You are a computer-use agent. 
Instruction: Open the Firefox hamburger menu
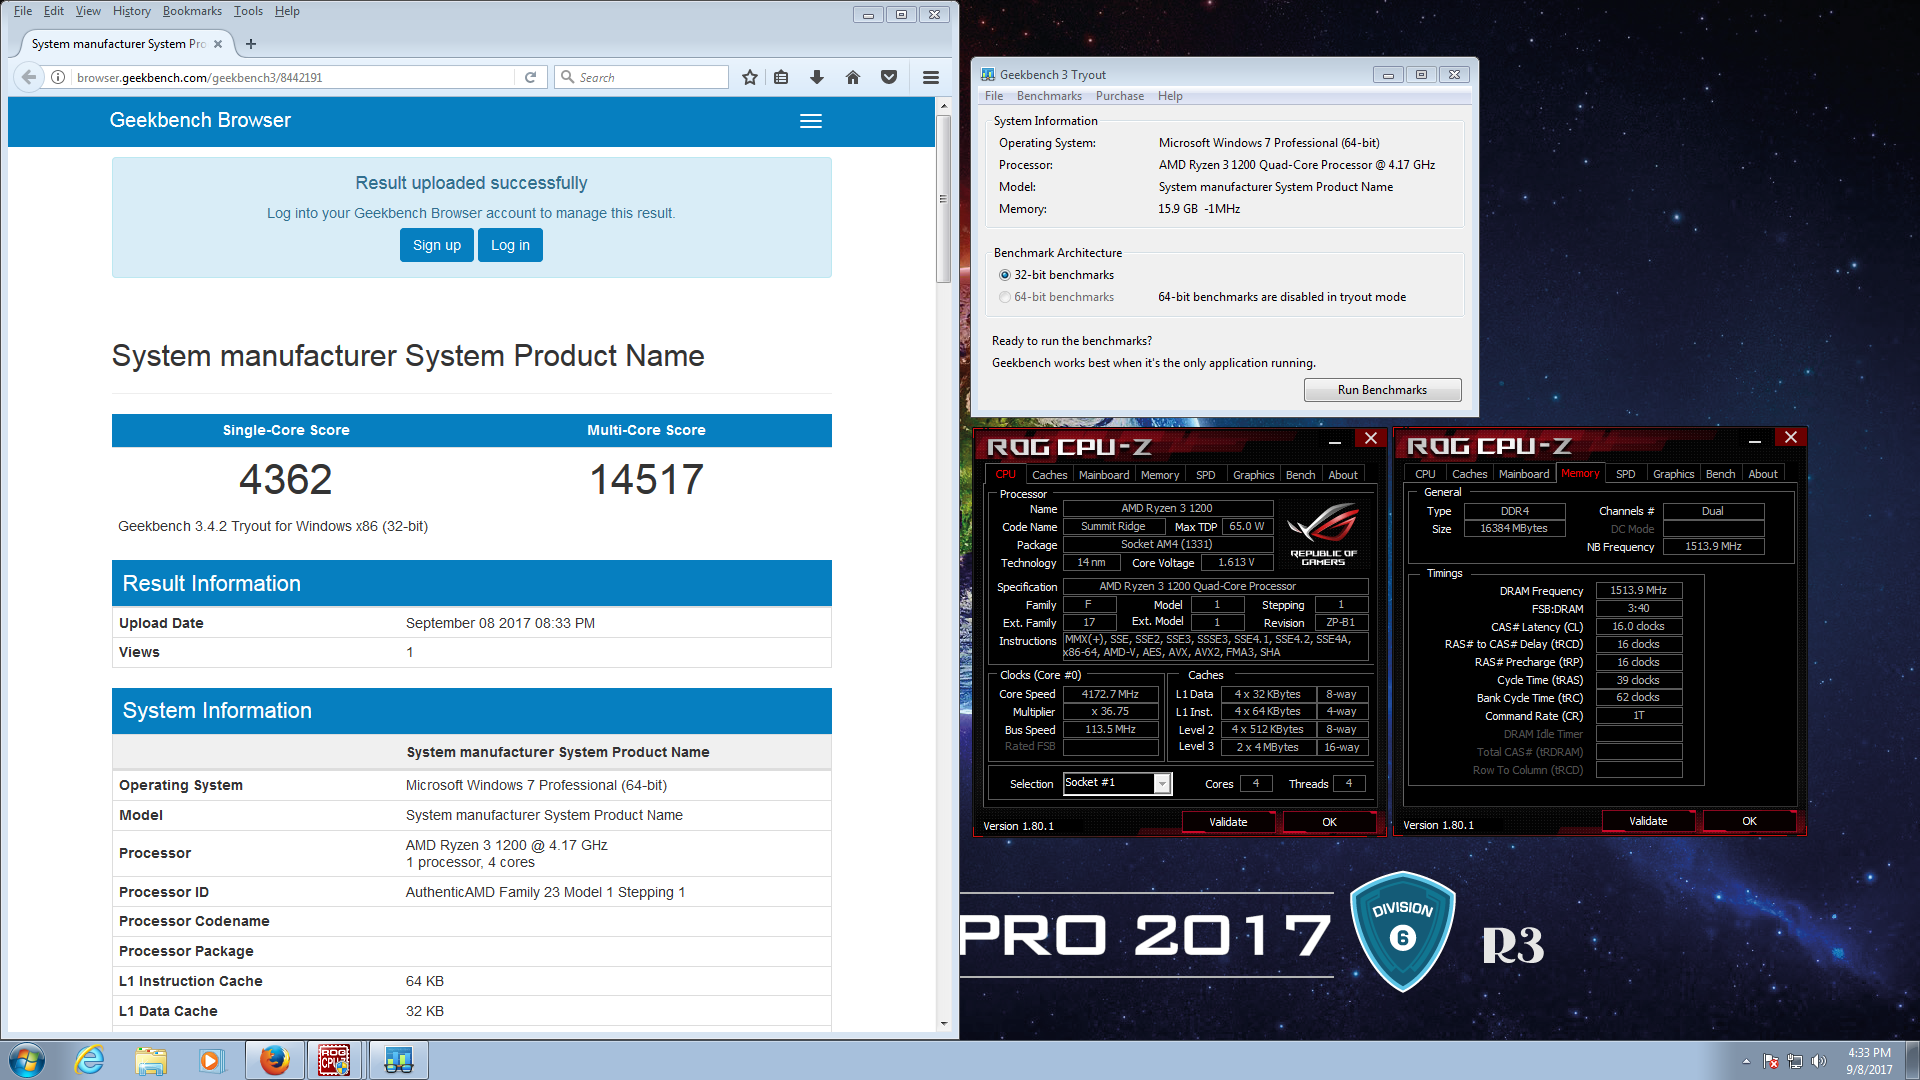pyautogui.click(x=931, y=77)
